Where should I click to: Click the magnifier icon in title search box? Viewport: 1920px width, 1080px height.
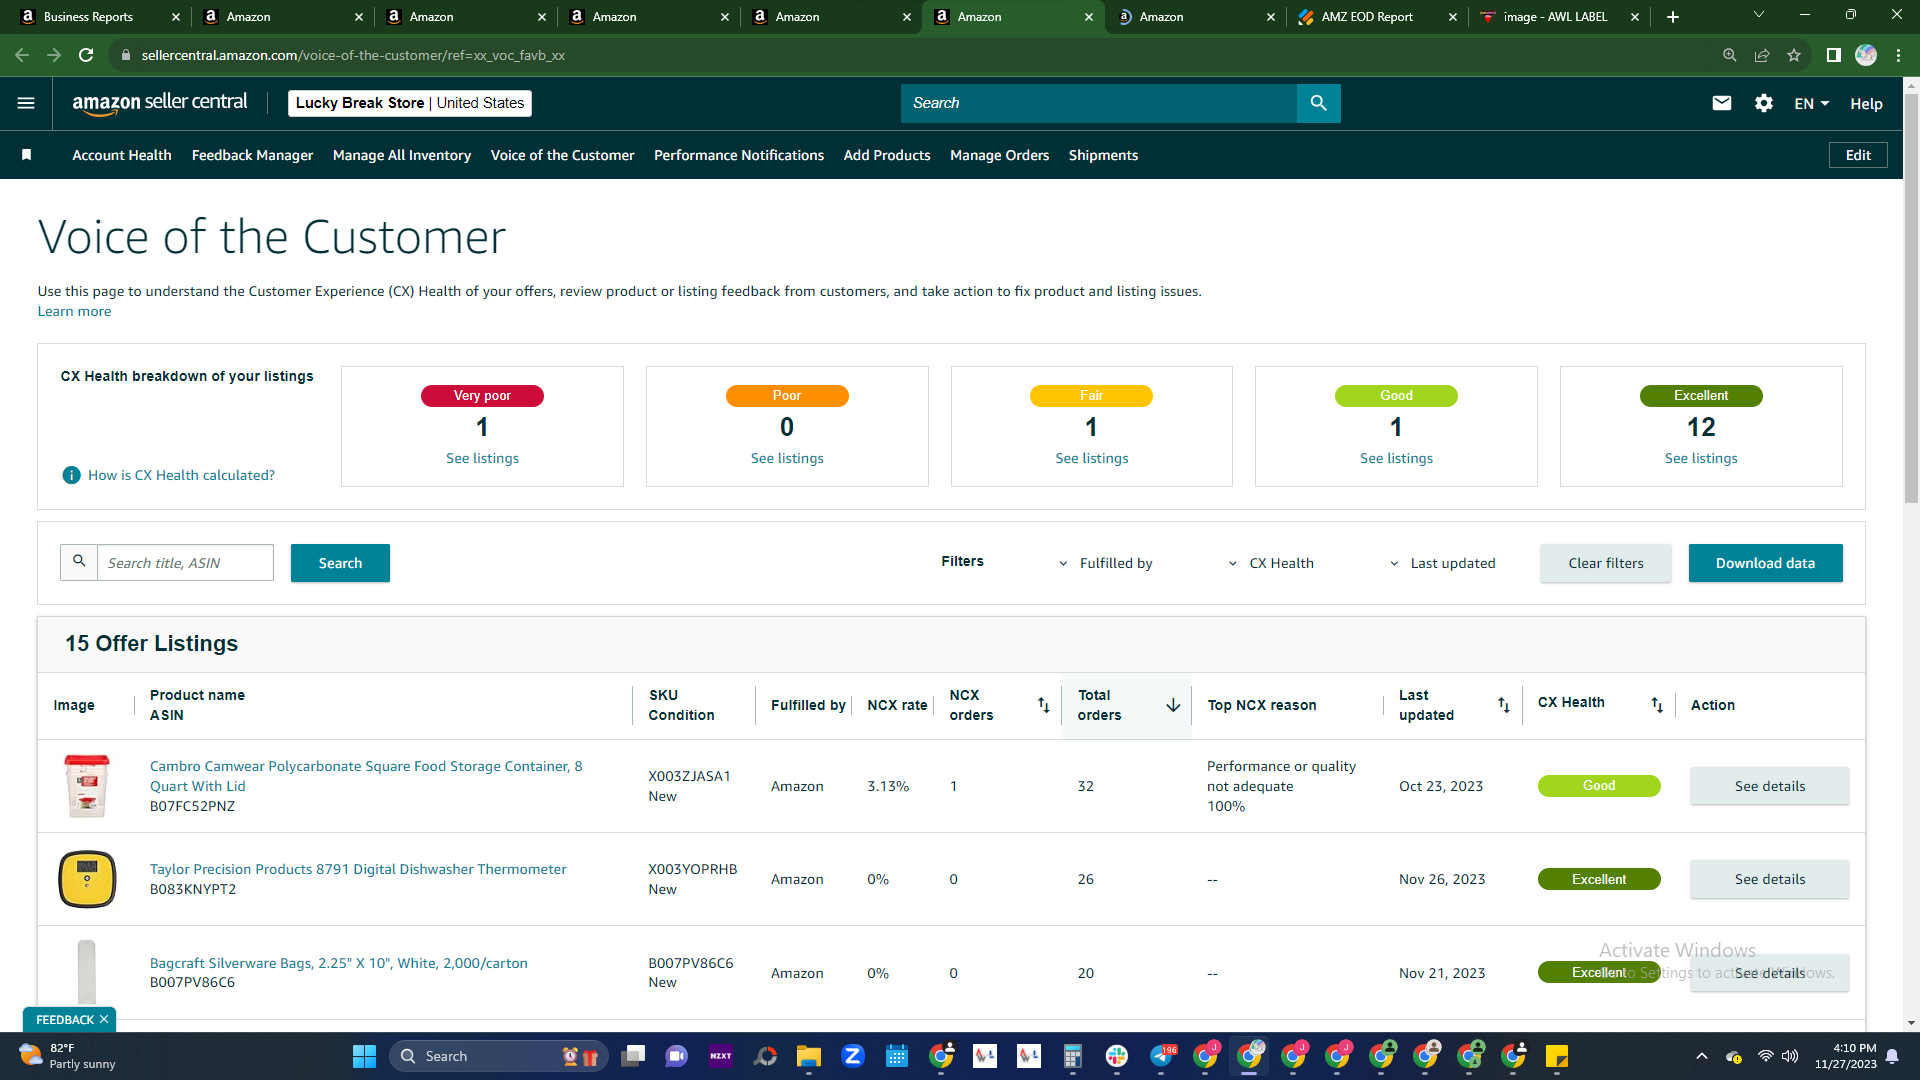pyautogui.click(x=79, y=562)
